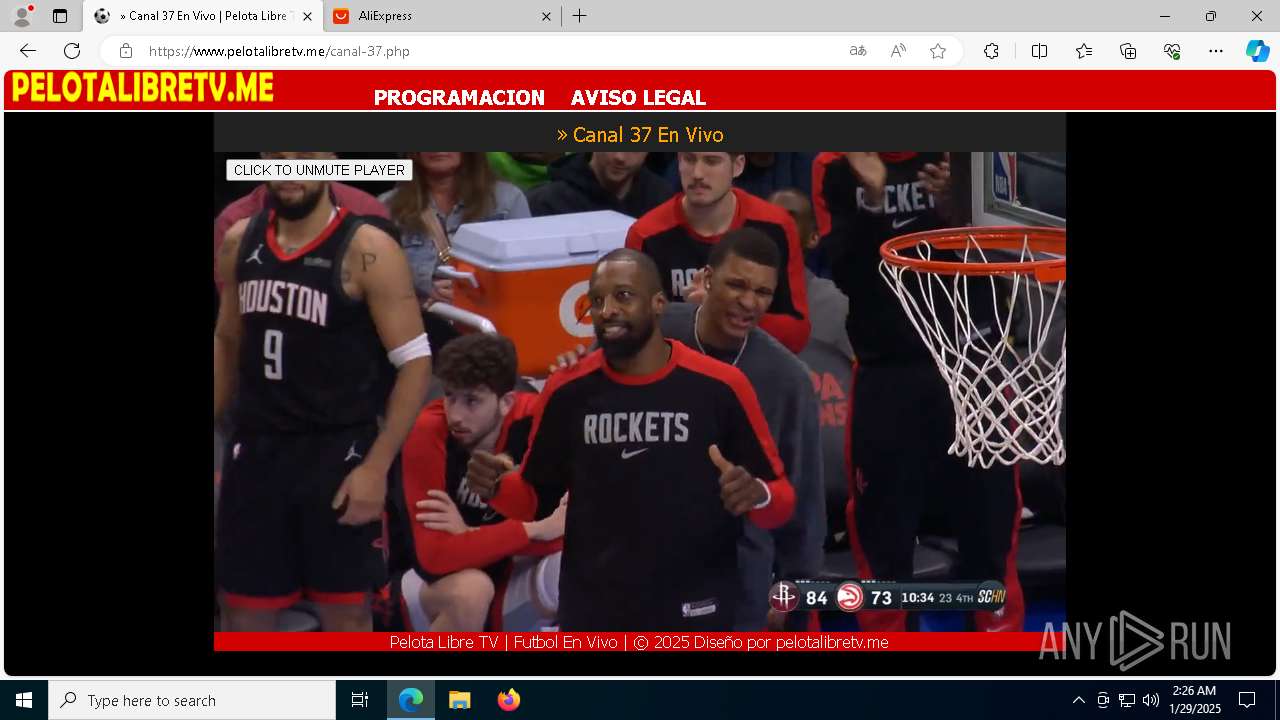Open the clock and calendar flyout
Viewport: 1280px width, 720px height.
tap(1195, 700)
